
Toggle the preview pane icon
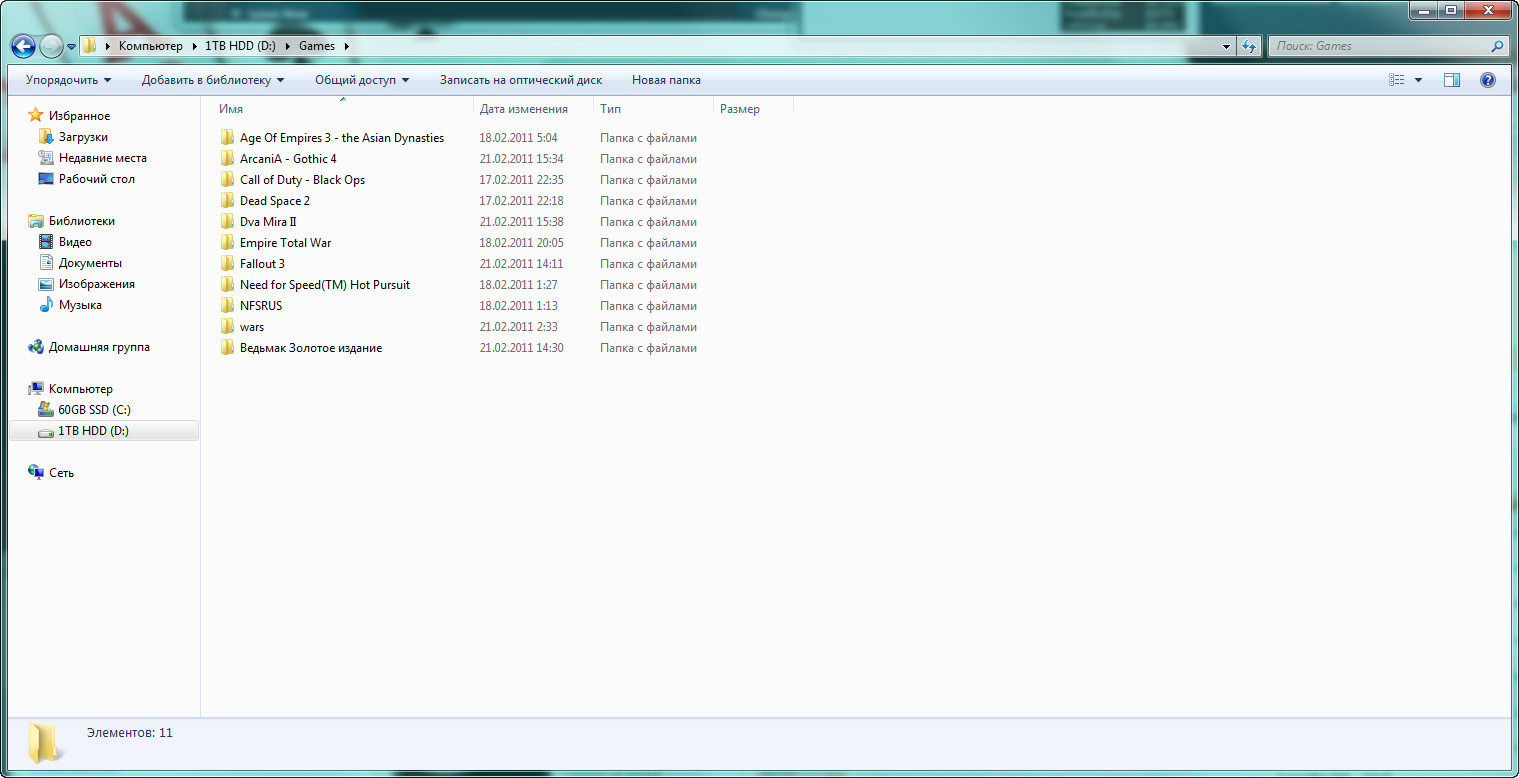tap(1452, 80)
